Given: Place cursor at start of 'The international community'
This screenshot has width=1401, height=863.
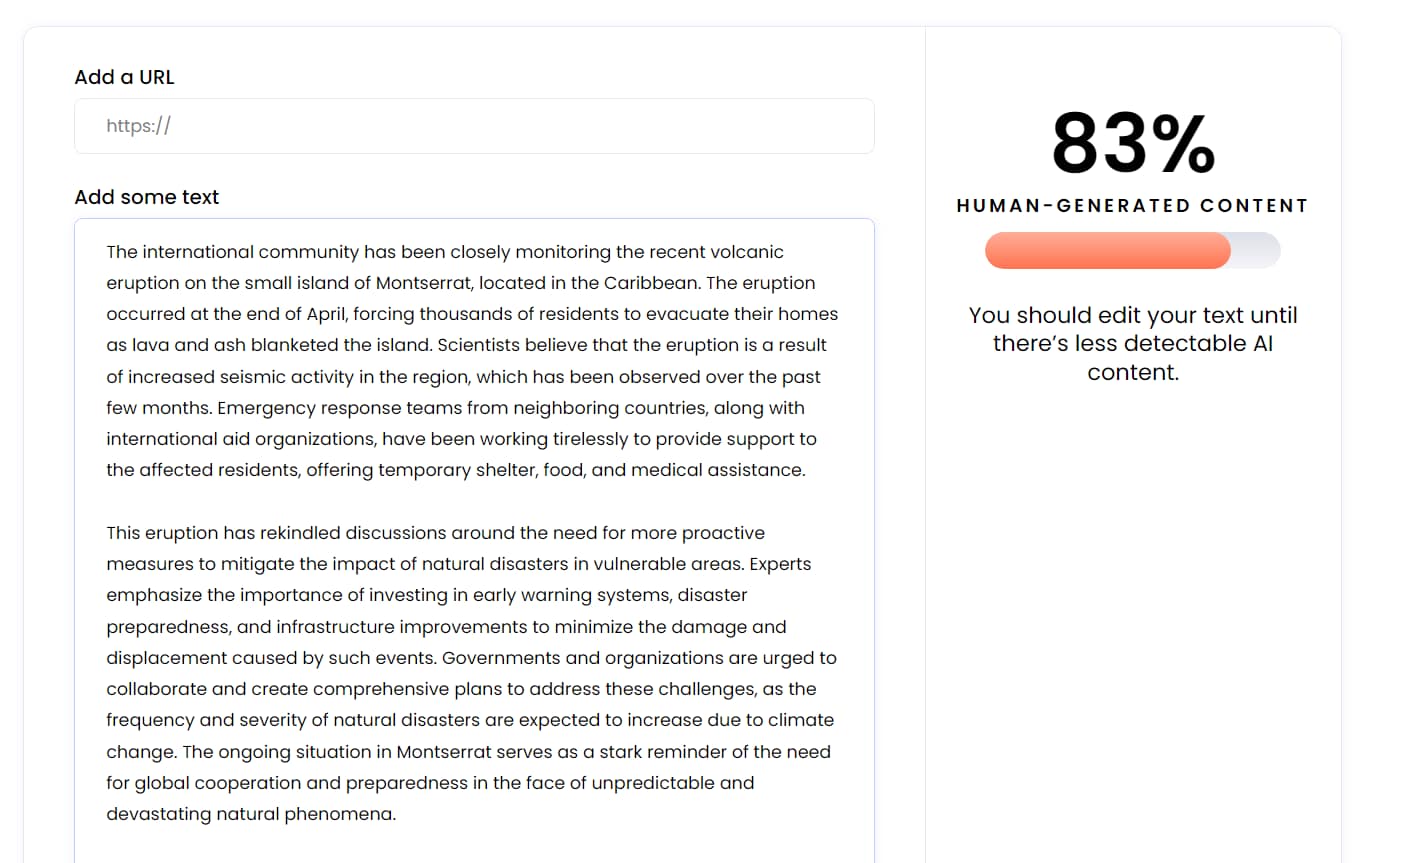Looking at the screenshot, I should point(108,252).
